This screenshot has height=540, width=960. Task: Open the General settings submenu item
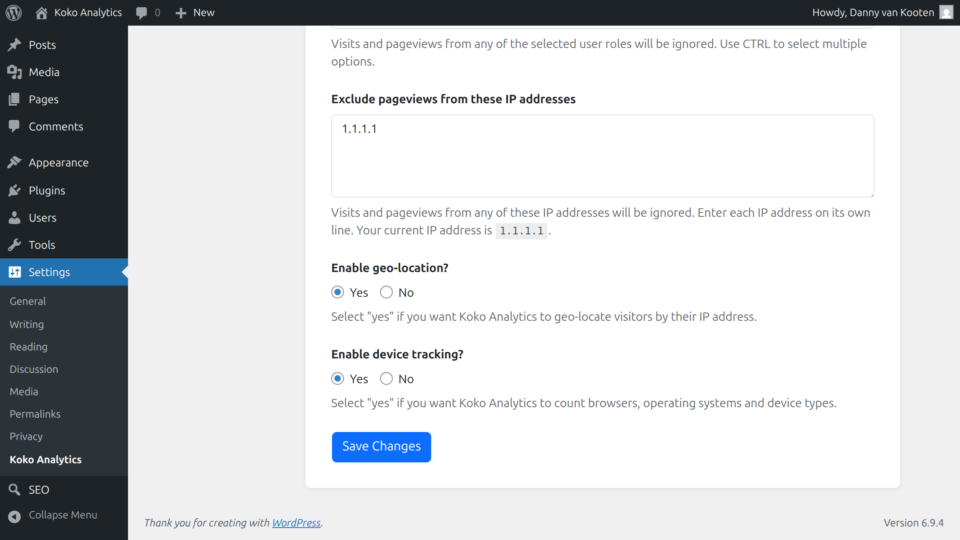click(28, 301)
